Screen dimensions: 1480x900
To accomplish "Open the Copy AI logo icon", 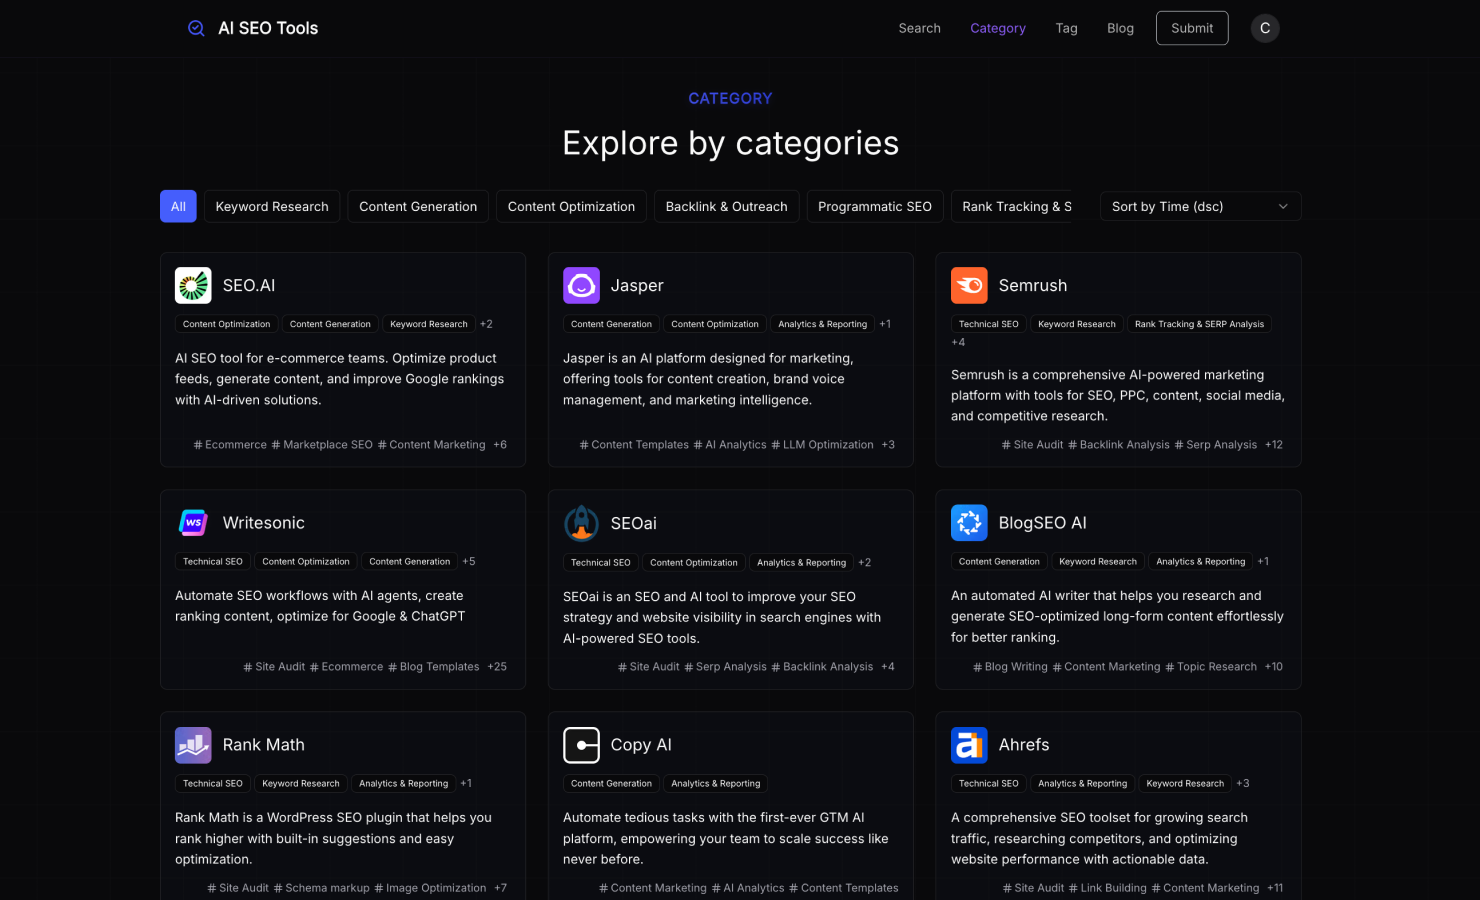I will pos(581,745).
